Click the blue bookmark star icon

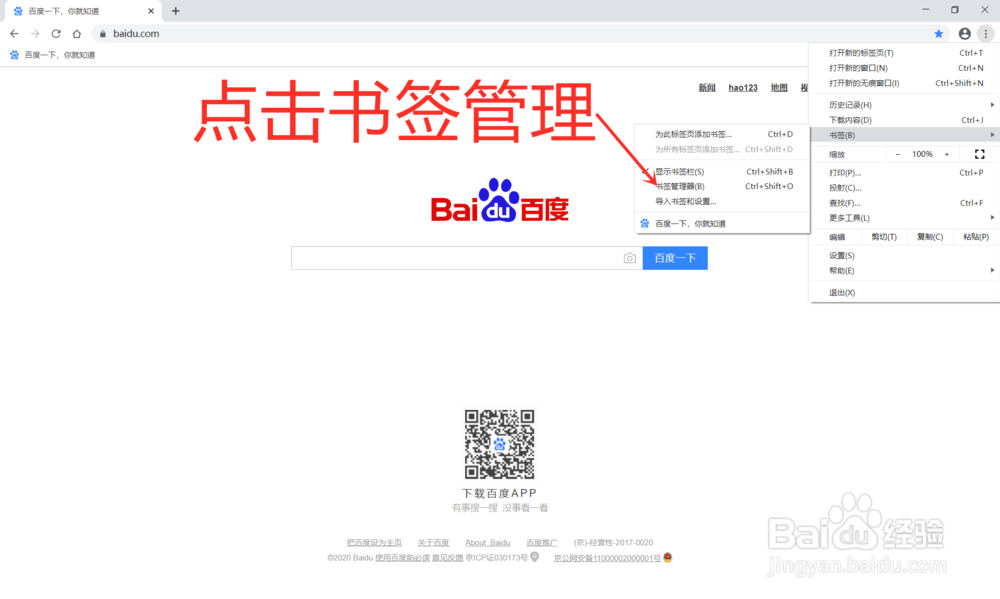[939, 34]
